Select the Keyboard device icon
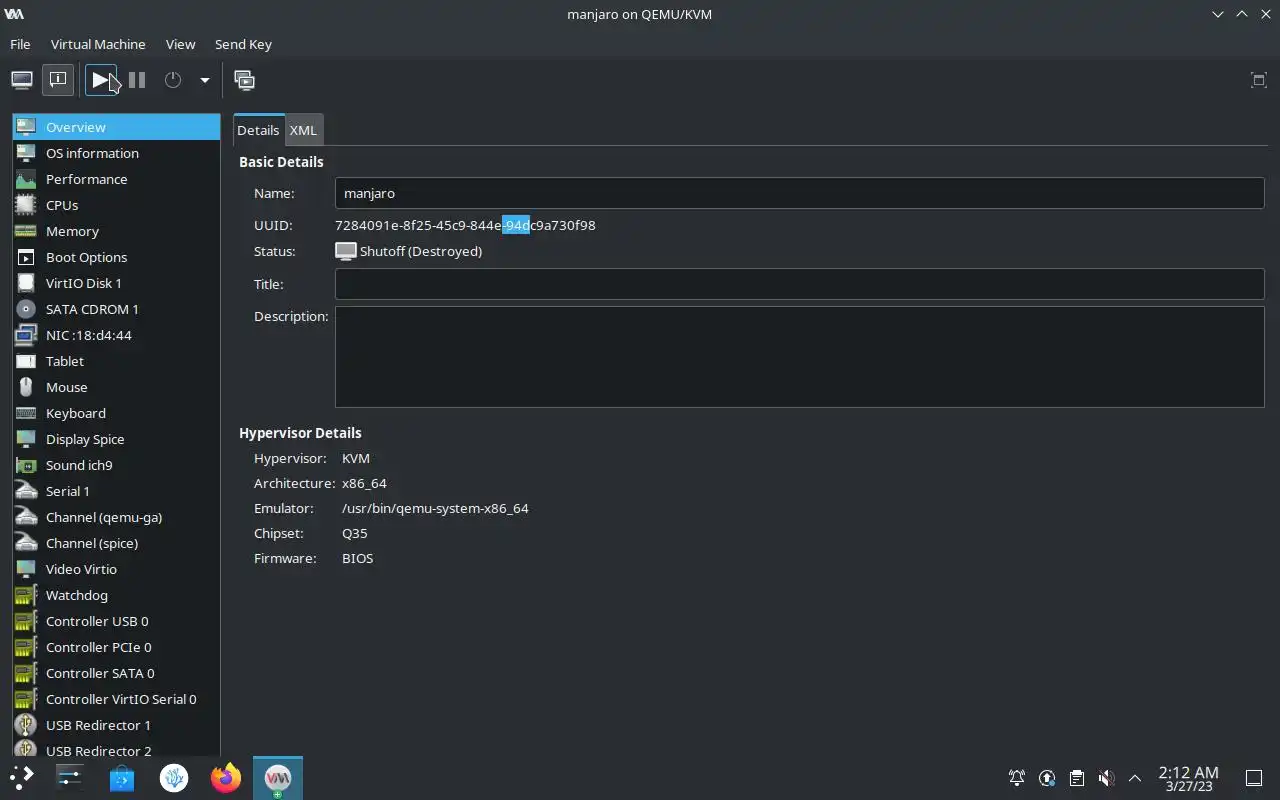1280x800 pixels. (26, 413)
